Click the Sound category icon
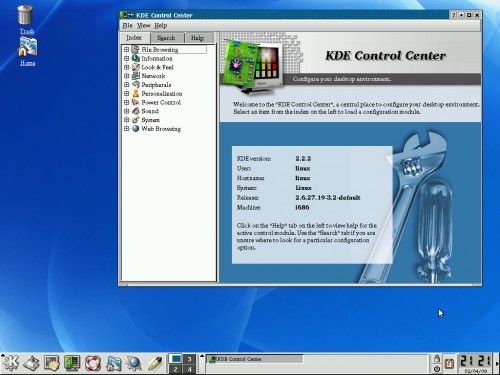This screenshot has width=500, height=375. (x=135, y=111)
